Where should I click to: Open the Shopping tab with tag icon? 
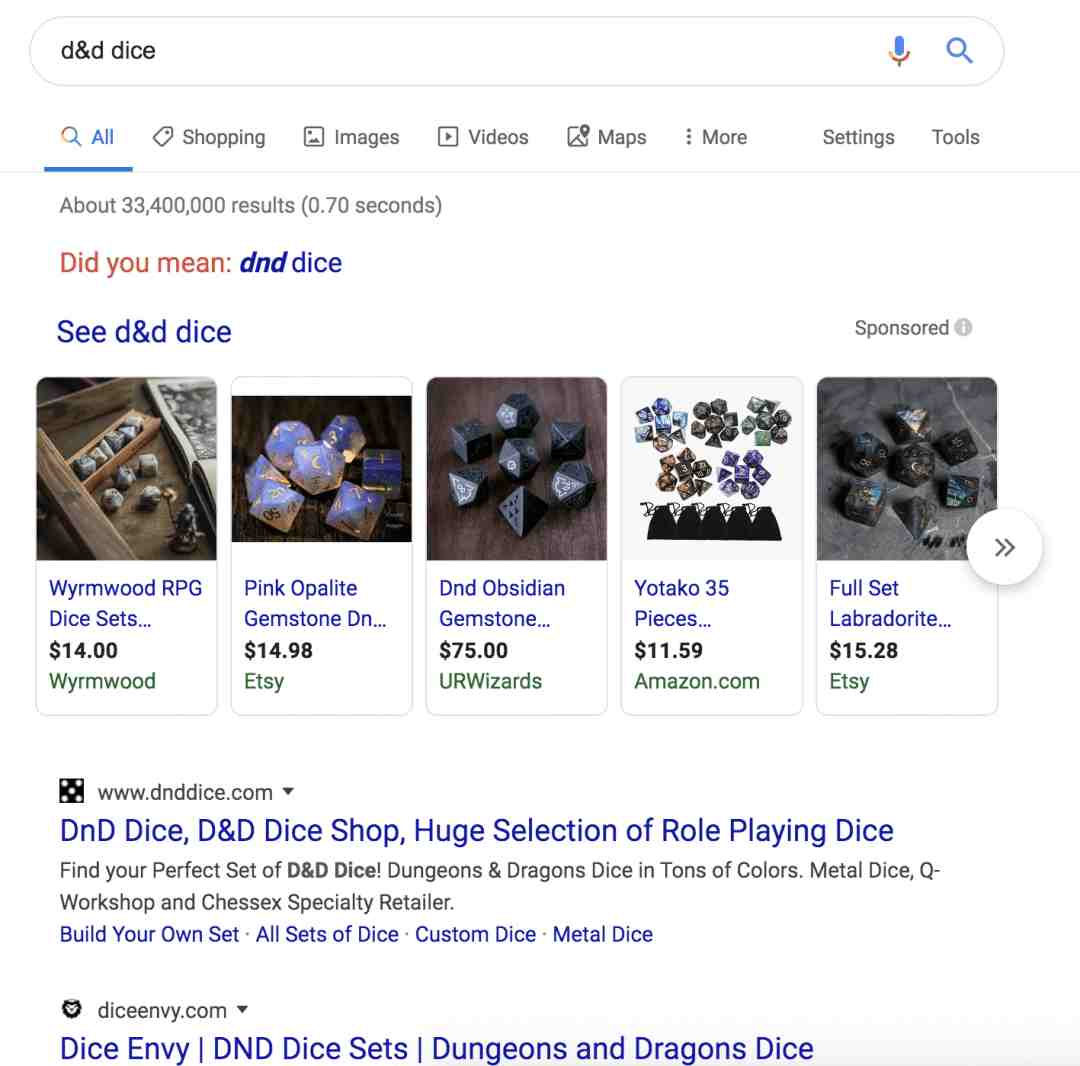[209, 137]
